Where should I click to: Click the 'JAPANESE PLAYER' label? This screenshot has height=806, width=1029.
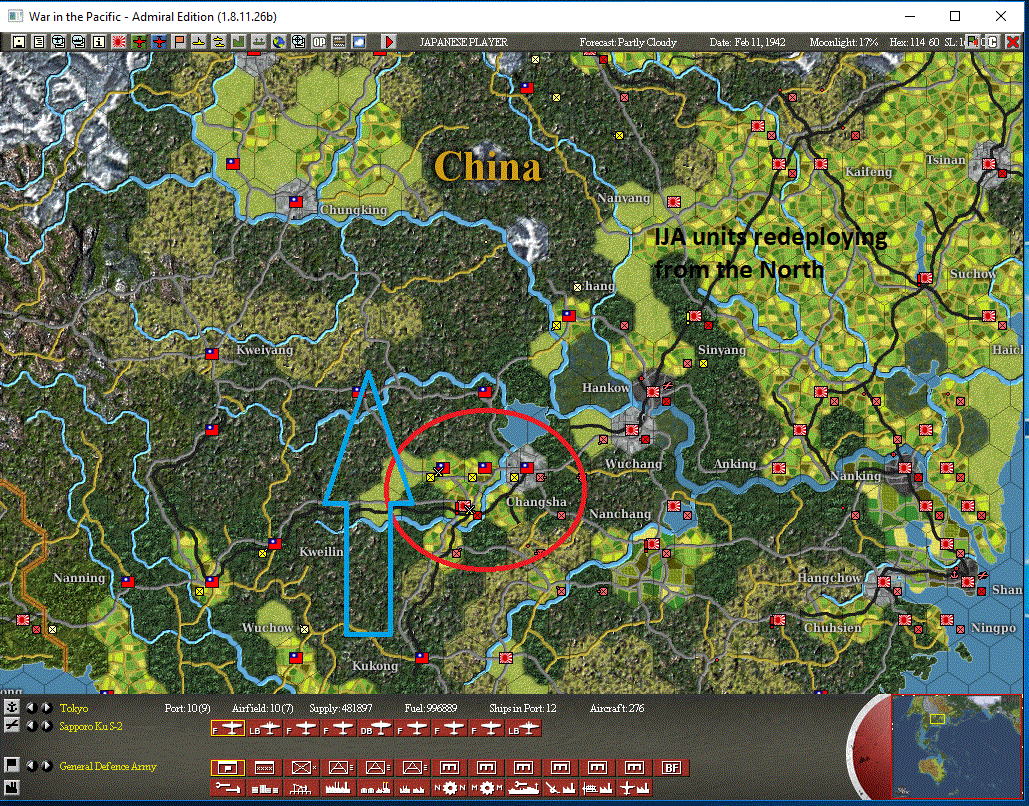463,42
